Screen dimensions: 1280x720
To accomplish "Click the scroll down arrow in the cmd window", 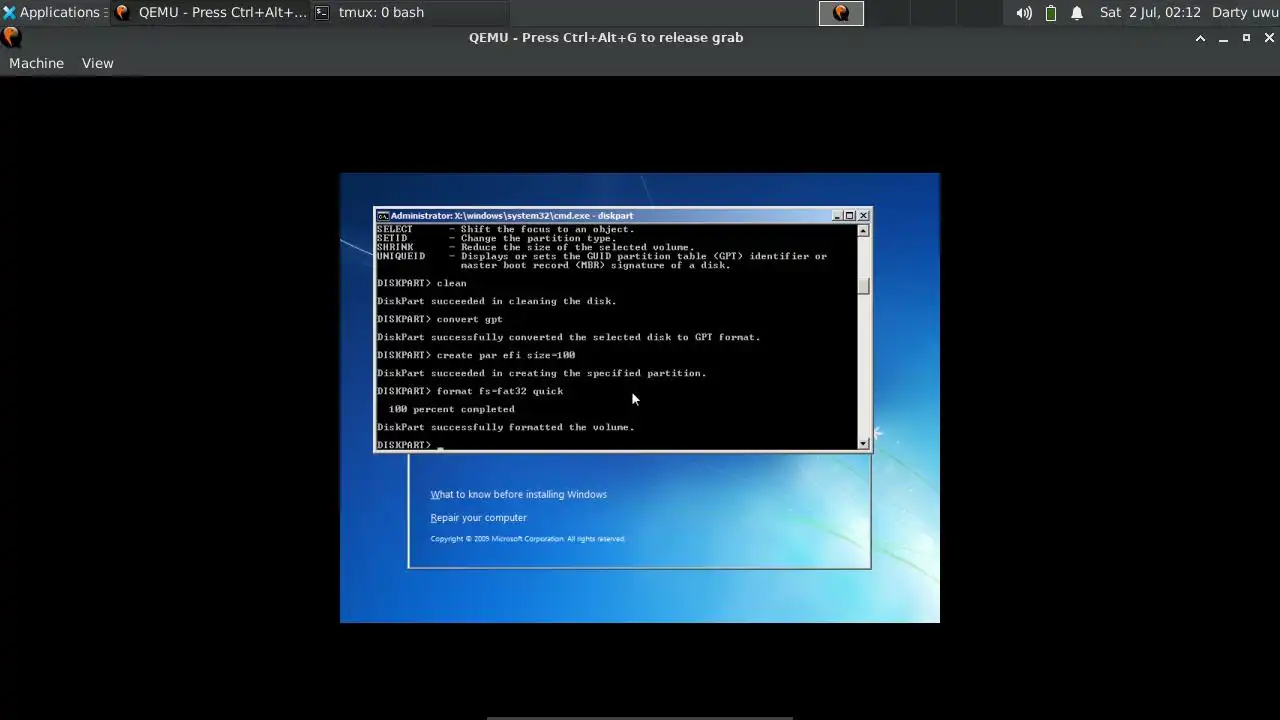I will 863,443.
